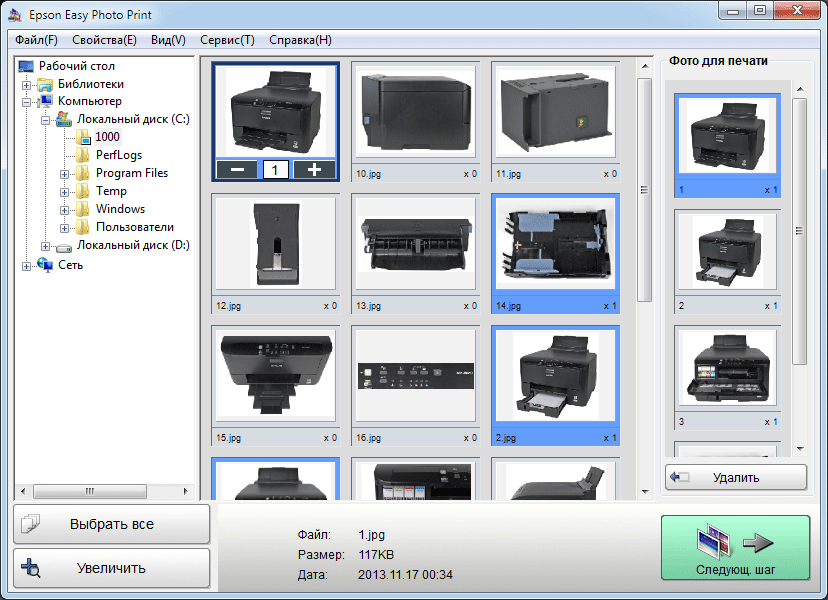Select the Сеть network icon

45,265
